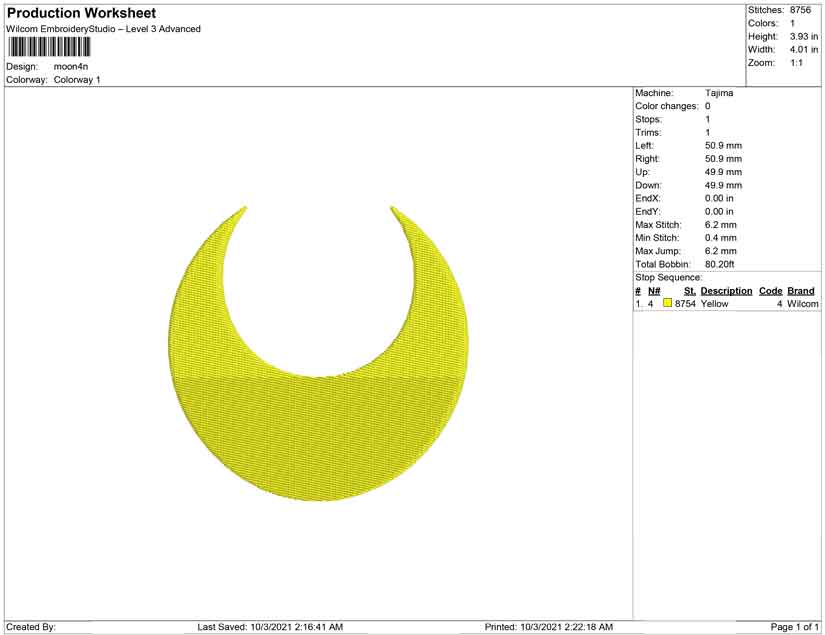Click the 'Yellow' color description
825x635 pixels.
715,304
